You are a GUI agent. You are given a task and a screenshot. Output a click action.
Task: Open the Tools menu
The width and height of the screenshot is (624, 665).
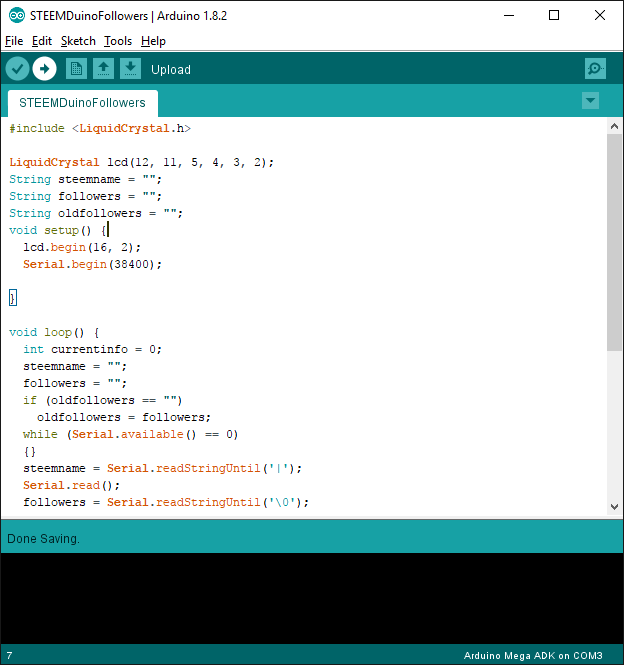tap(118, 41)
